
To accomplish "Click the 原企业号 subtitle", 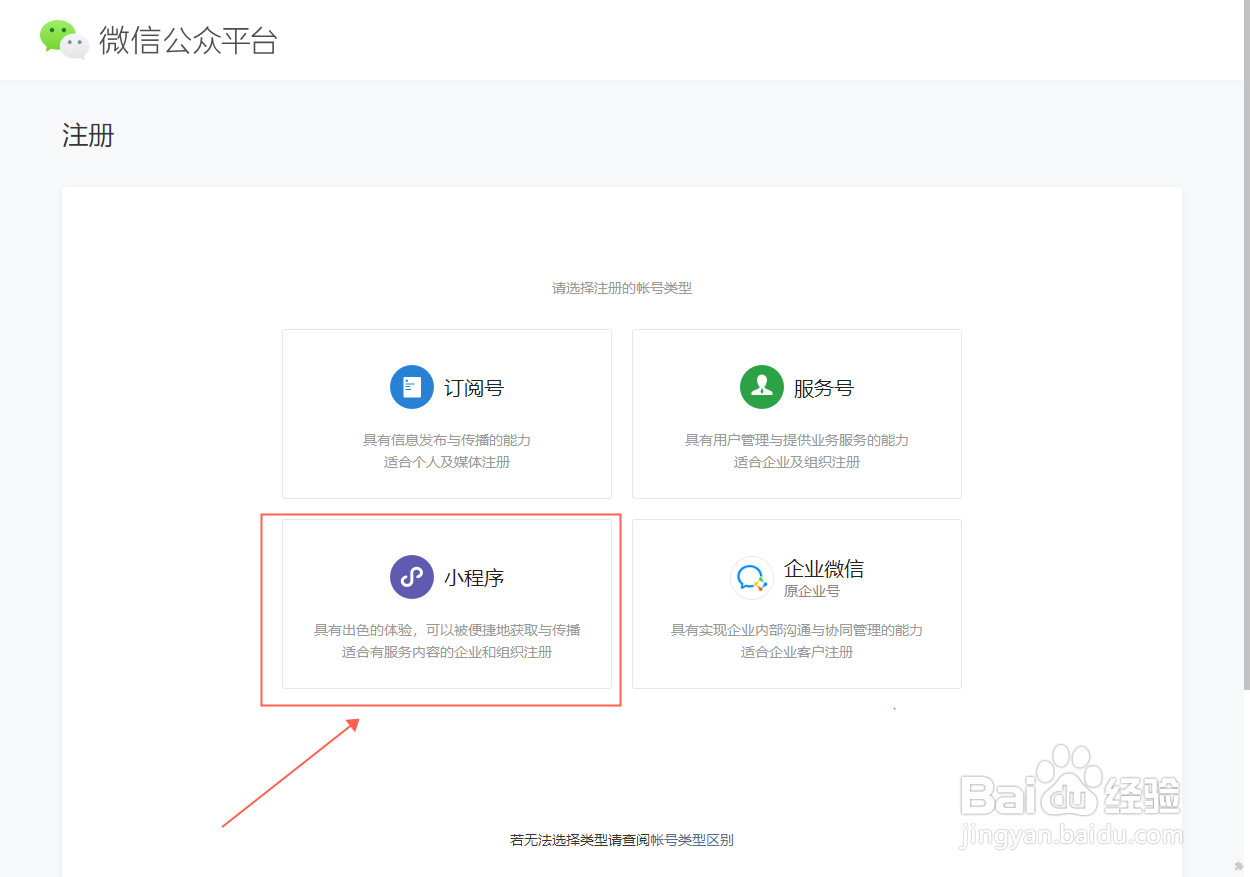I will tap(812, 591).
